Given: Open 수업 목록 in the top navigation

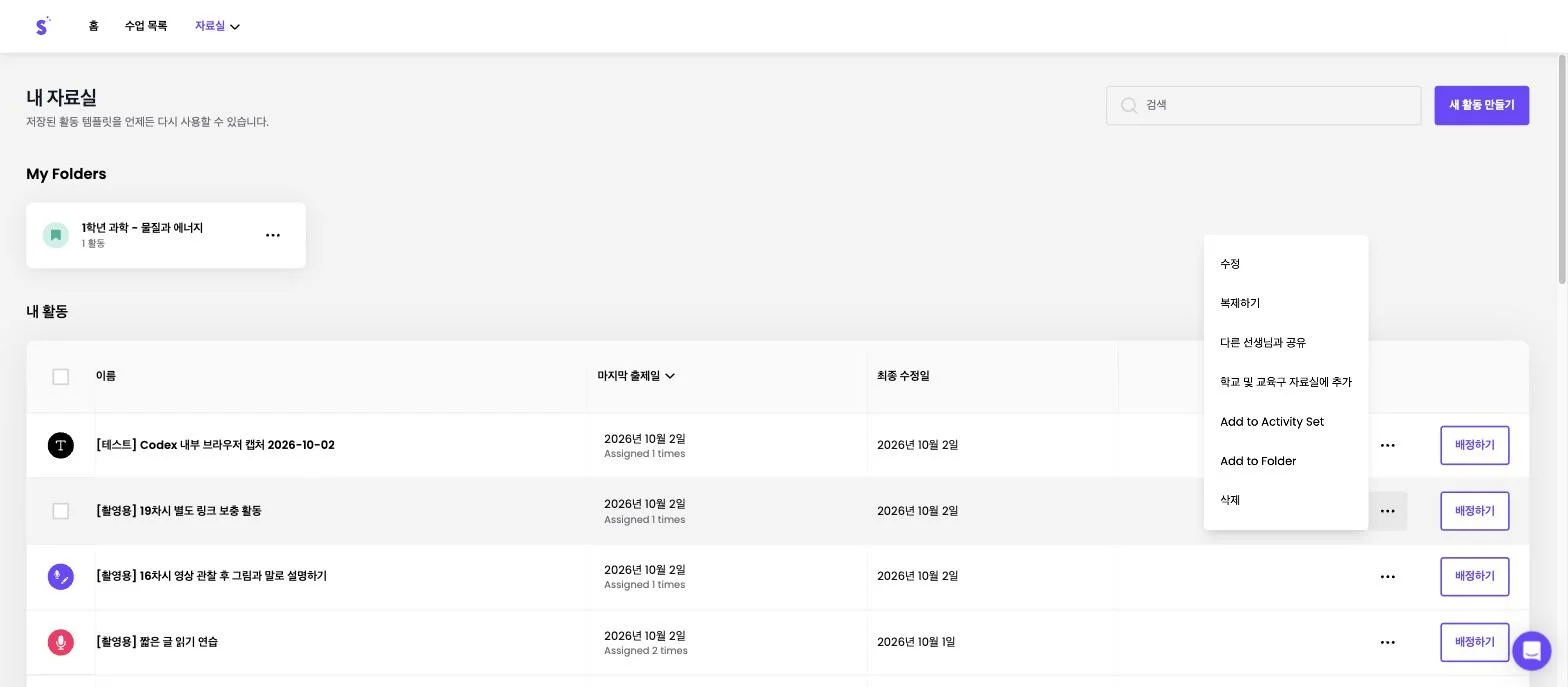Looking at the screenshot, I should coord(146,26).
